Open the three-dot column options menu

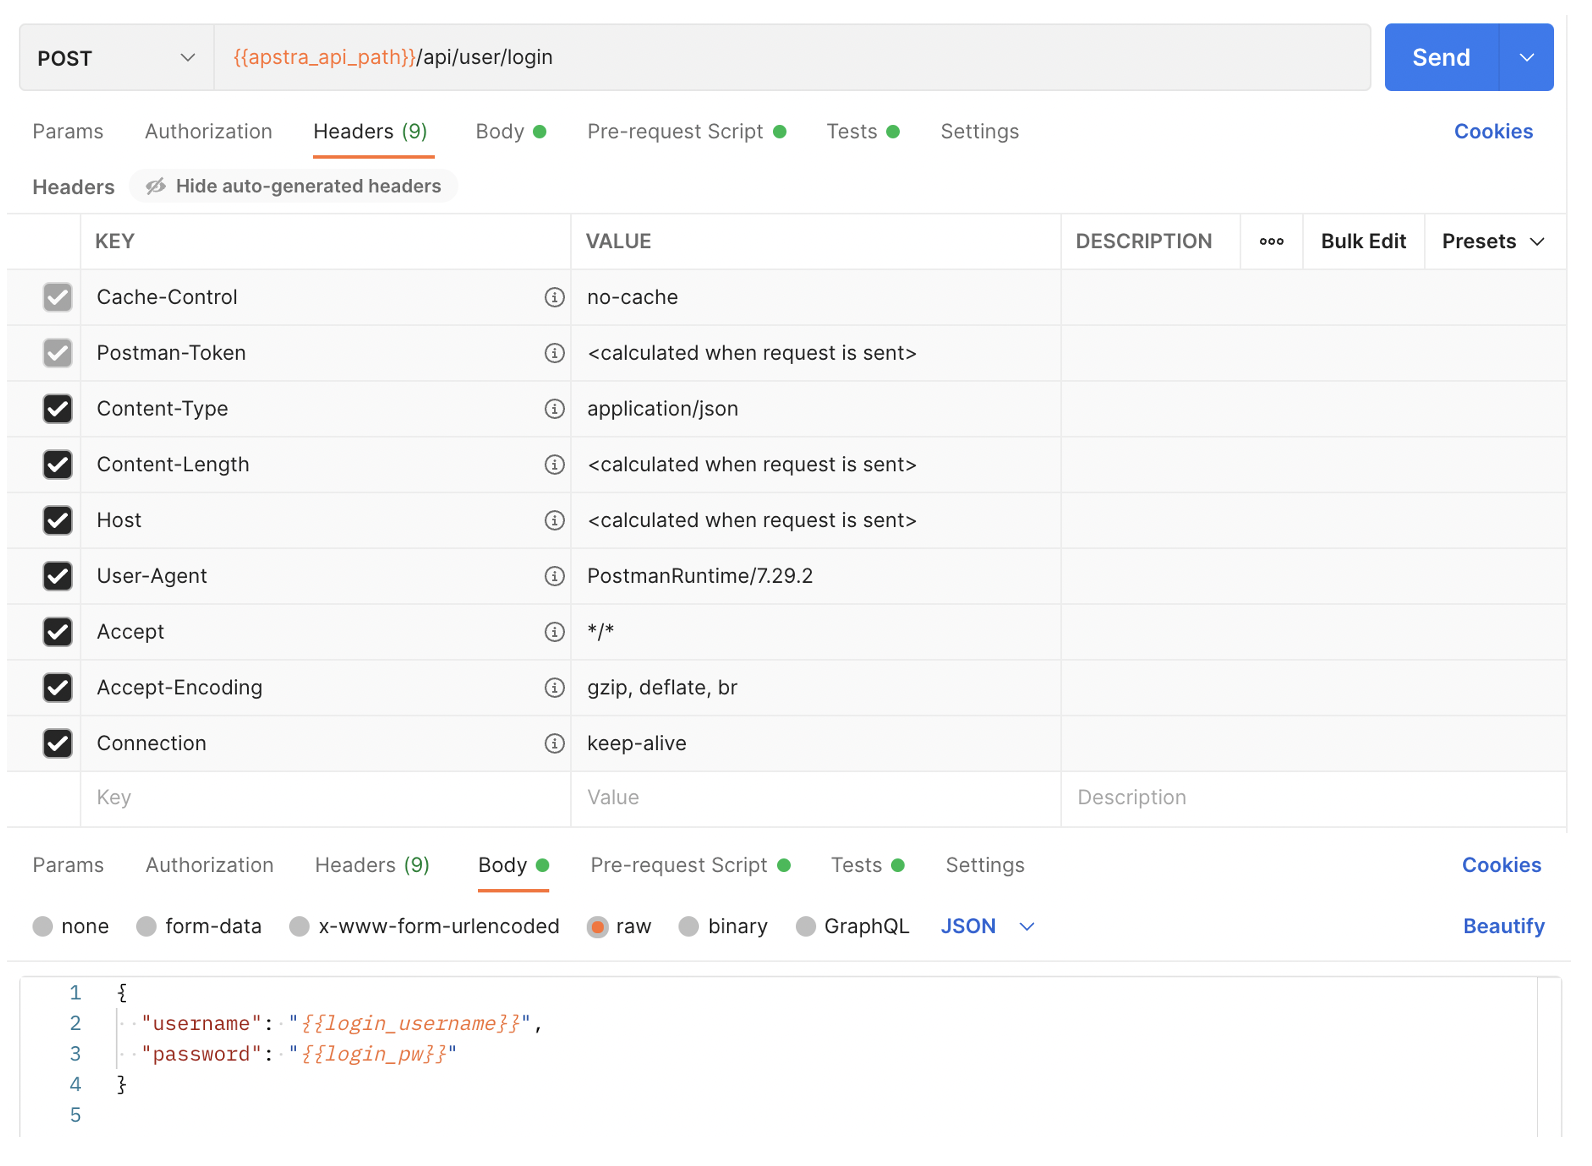(1271, 241)
